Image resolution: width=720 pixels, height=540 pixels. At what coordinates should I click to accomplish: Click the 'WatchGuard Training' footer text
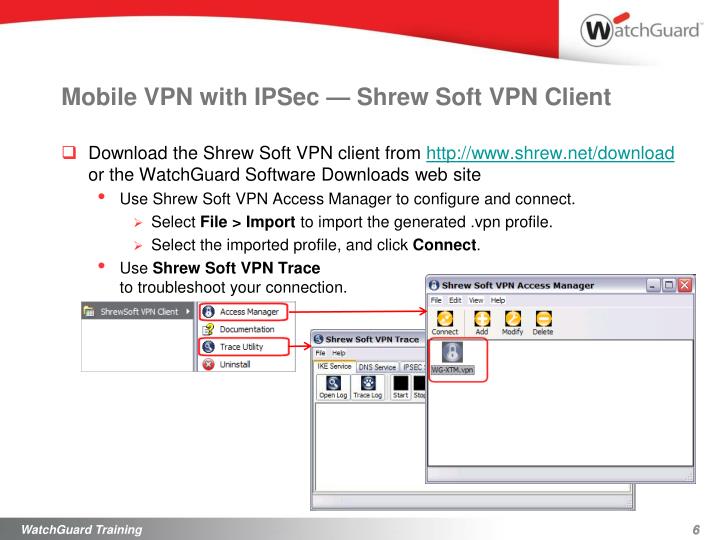[x=82, y=529]
